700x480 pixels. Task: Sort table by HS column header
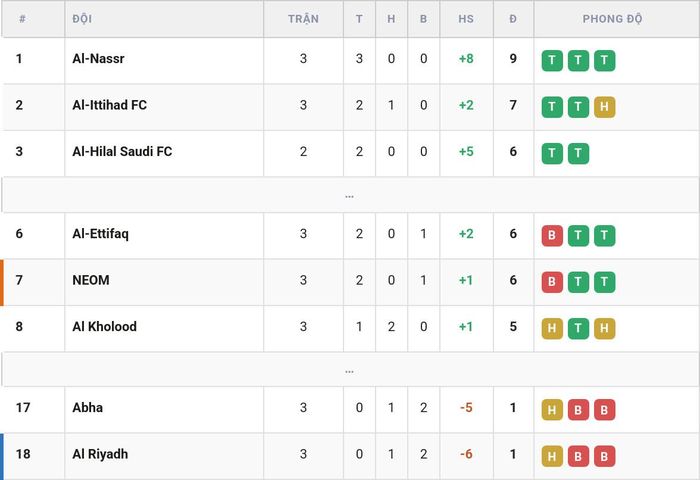click(x=466, y=19)
